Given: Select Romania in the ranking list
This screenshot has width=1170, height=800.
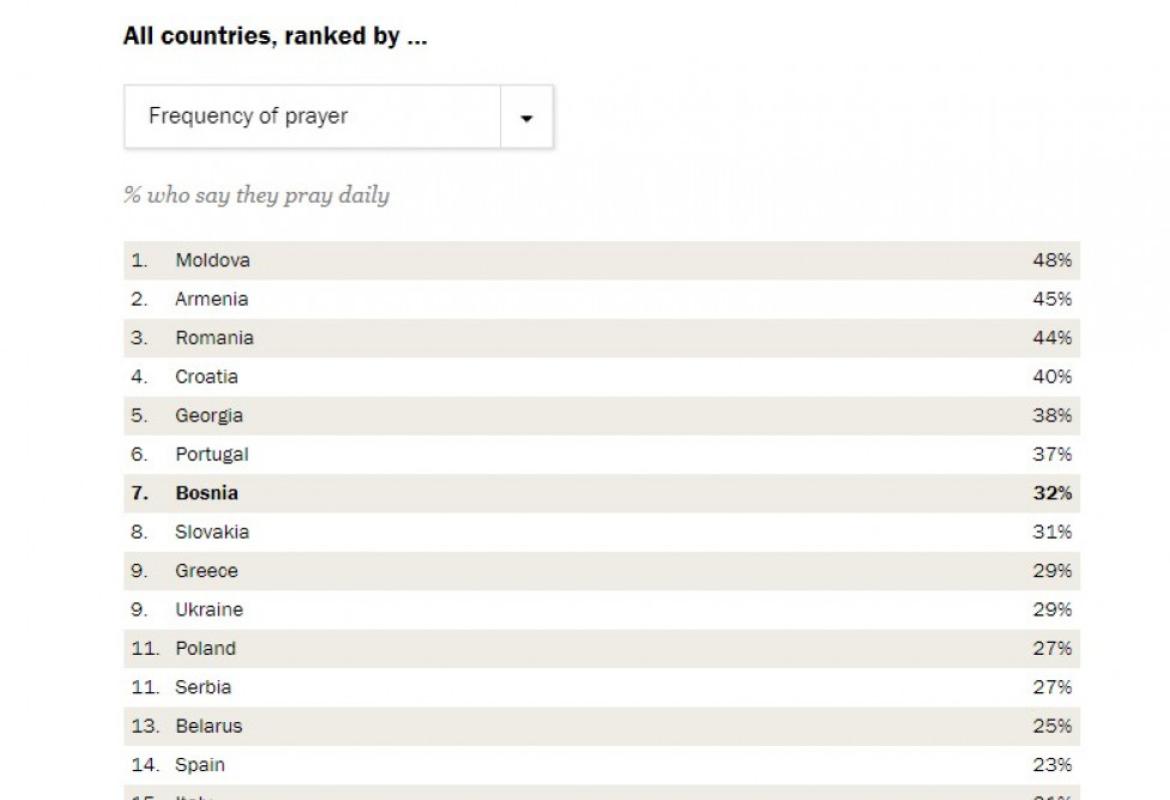Looking at the screenshot, I should tap(215, 338).
